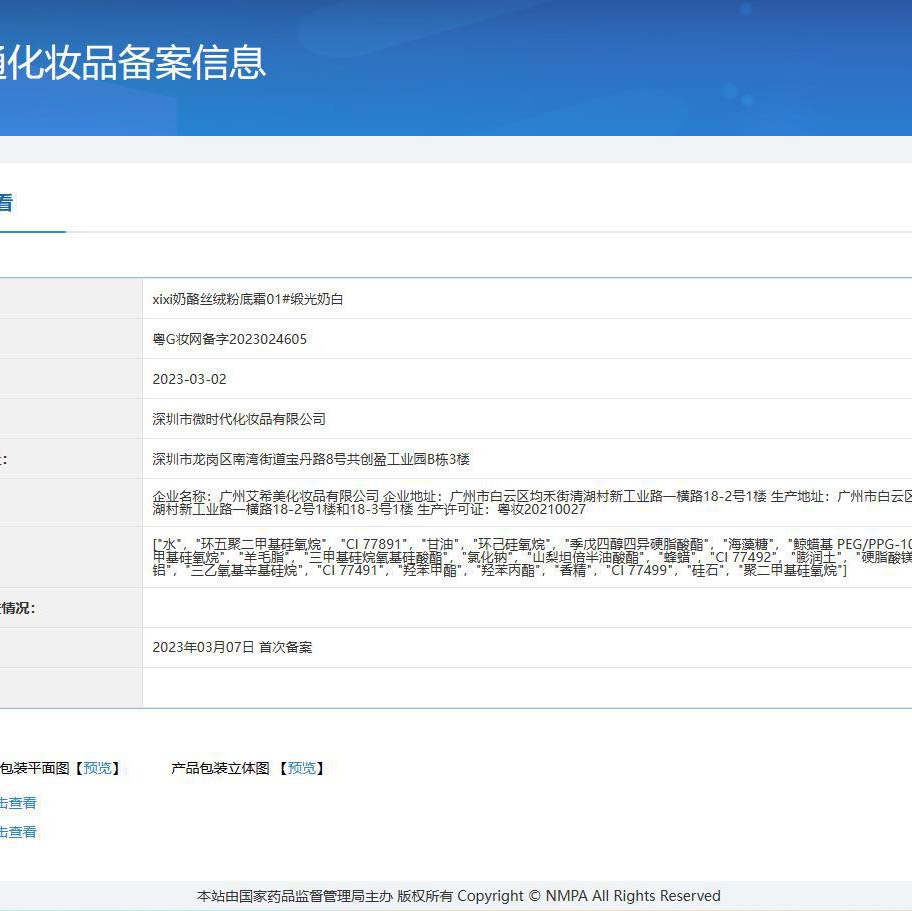The width and height of the screenshot is (912, 911).
Task: Click manufacturer 广州艾希美化妆品有限公司 text
Action: [300, 496]
